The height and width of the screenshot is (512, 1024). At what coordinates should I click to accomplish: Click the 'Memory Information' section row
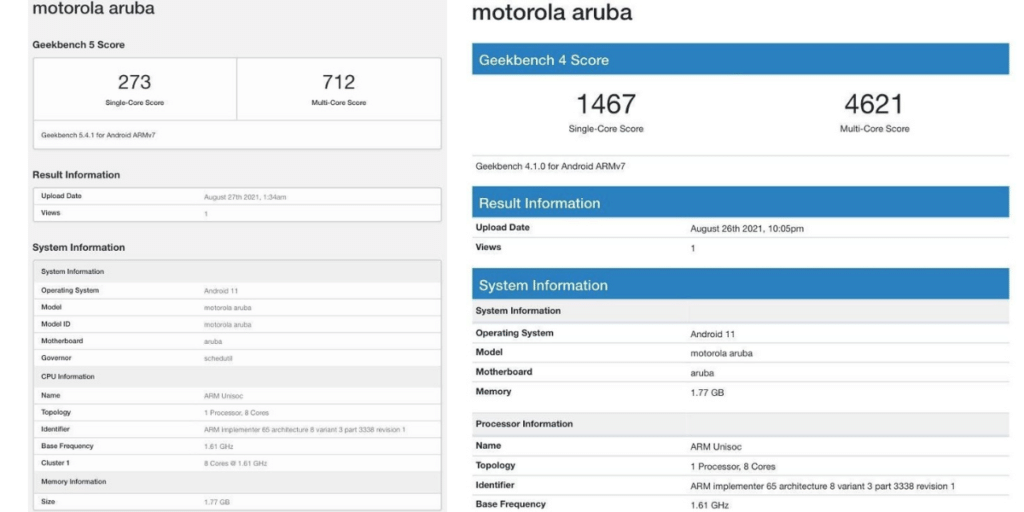pyautogui.click(x=237, y=482)
